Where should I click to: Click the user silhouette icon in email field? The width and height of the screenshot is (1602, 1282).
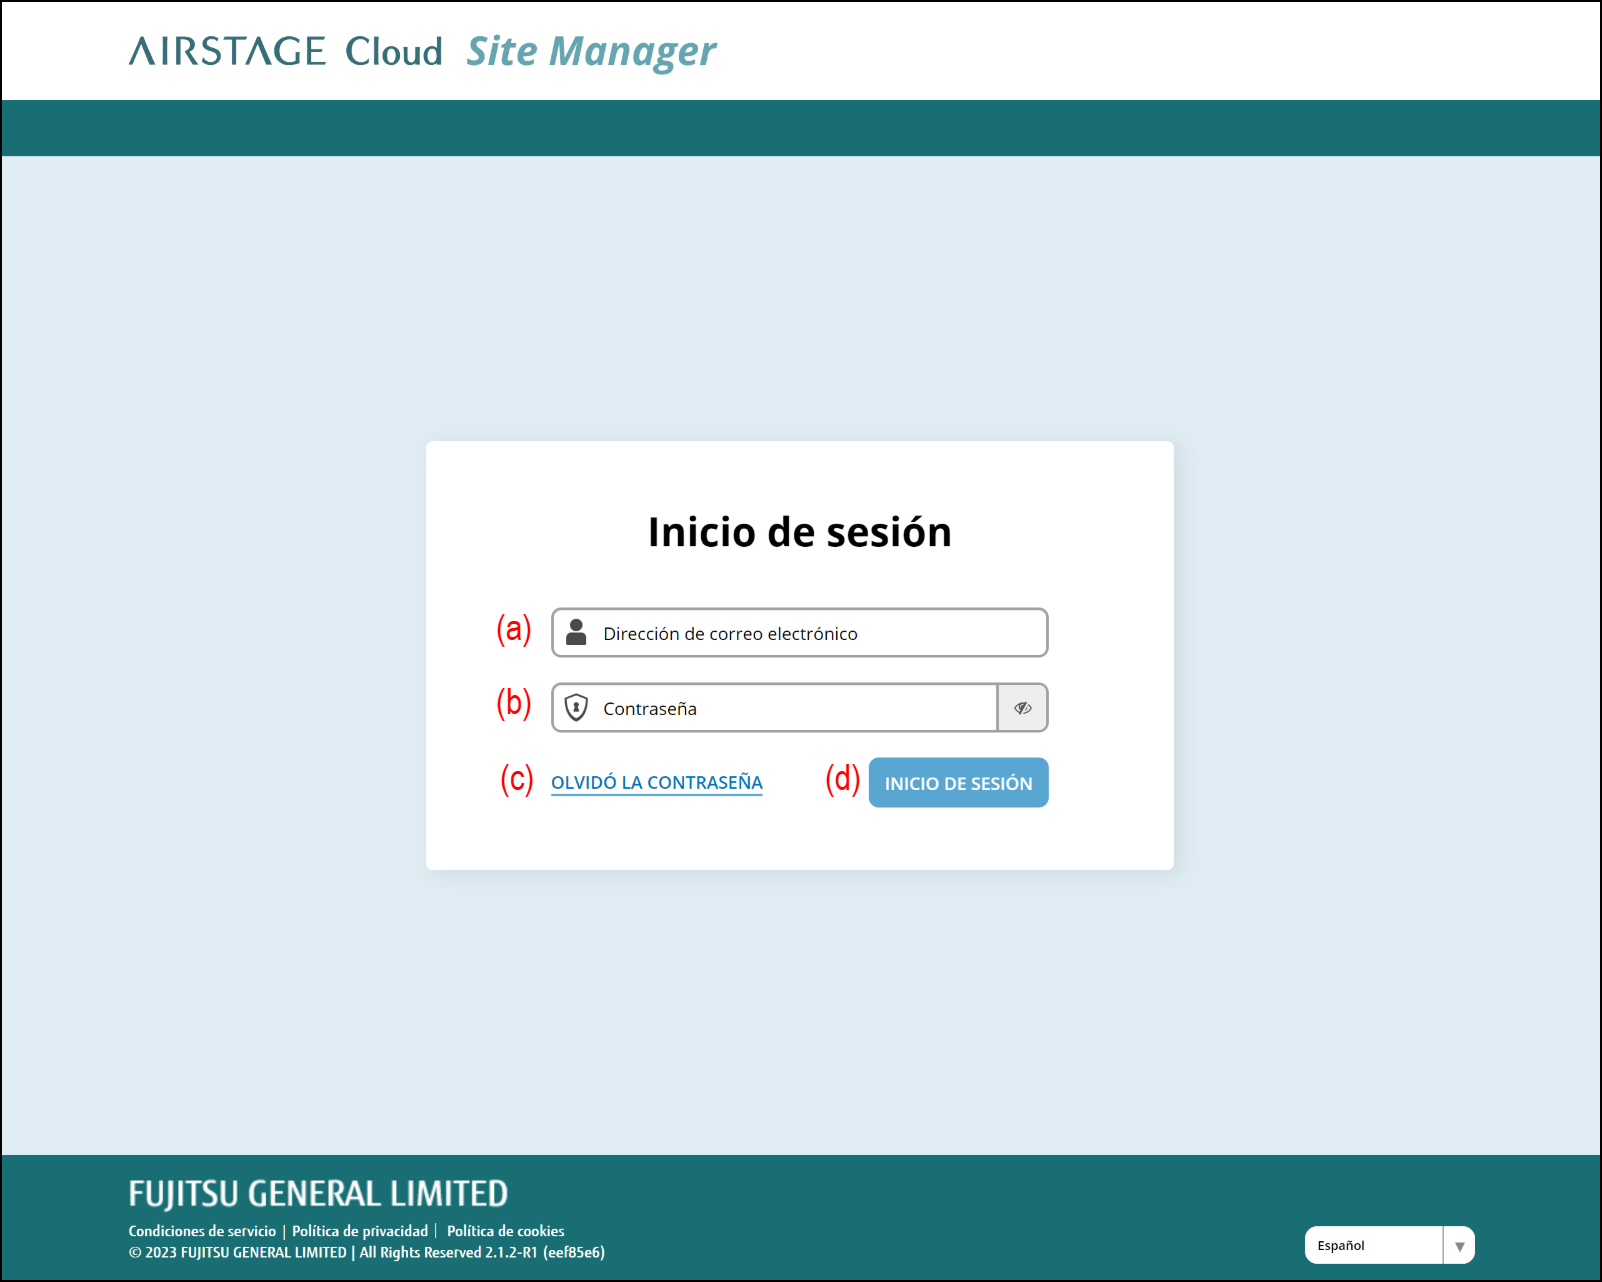tap(576, 632)
